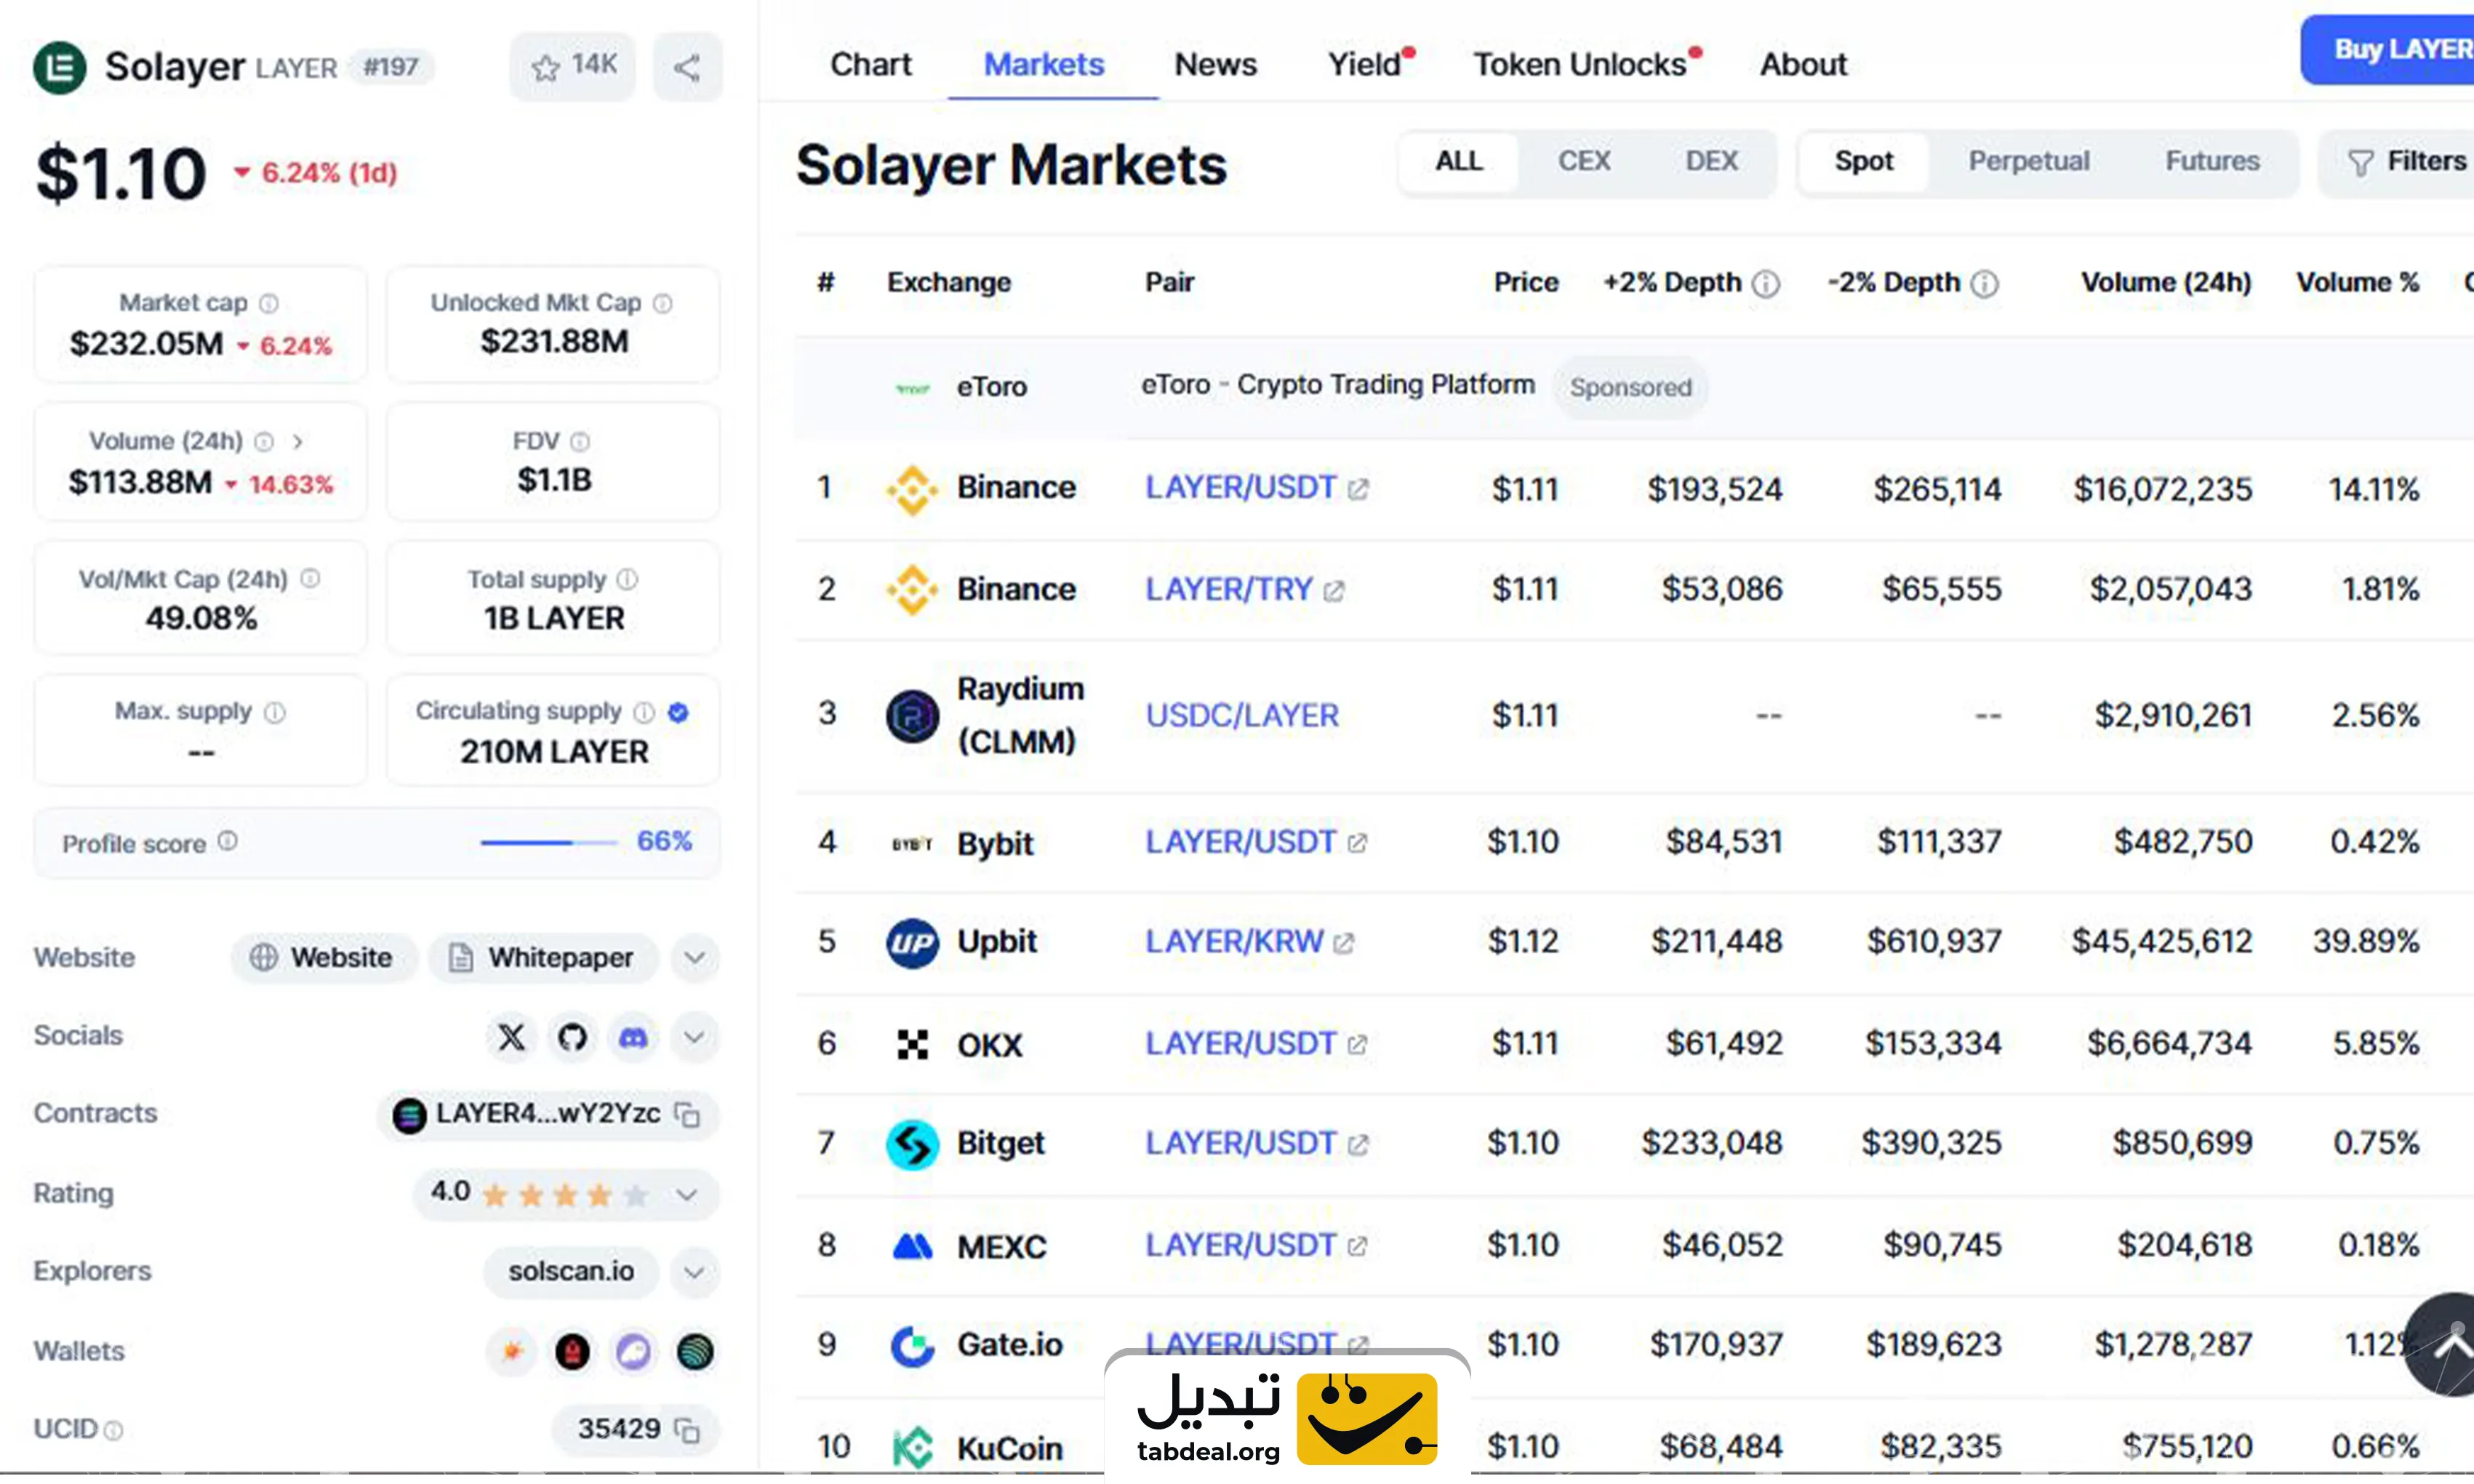Screen dimensions: 2474x1484
Task: Click the Bitget exchange name
Action: pos(1000,1144)
